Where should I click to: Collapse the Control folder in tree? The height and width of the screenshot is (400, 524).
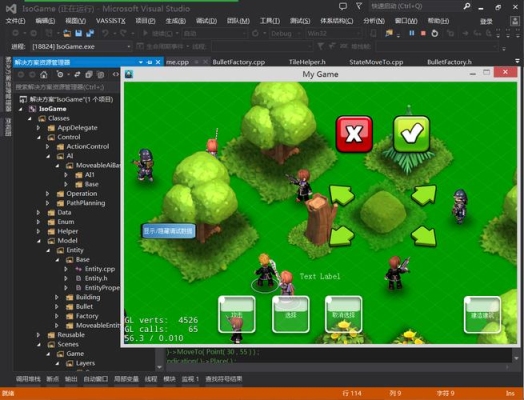coord(39,137)
